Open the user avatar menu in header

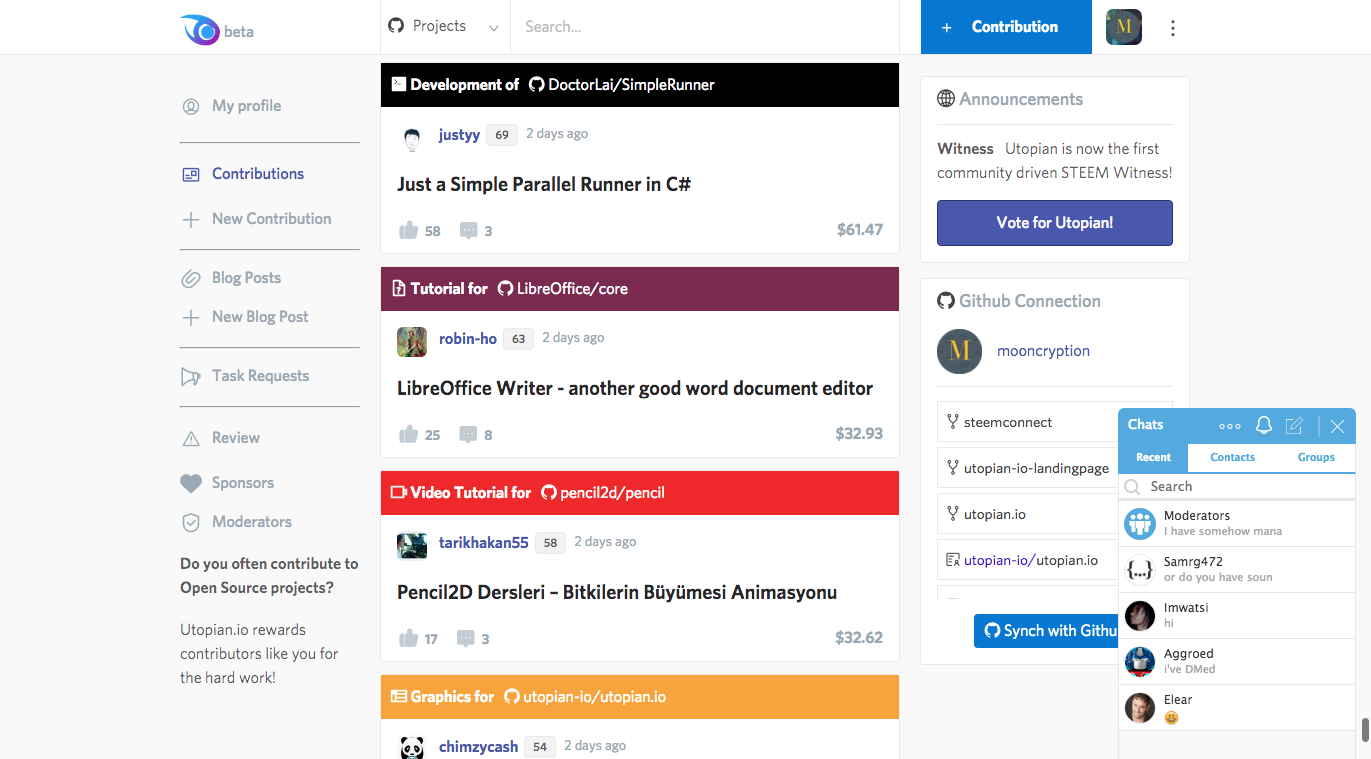pos(1124,27)
